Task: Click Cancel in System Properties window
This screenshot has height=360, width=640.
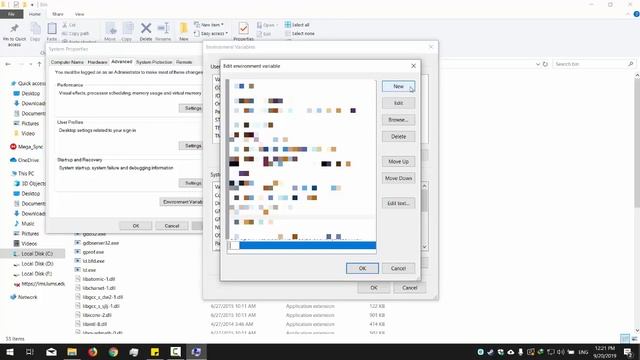Action: click(172, 226)
